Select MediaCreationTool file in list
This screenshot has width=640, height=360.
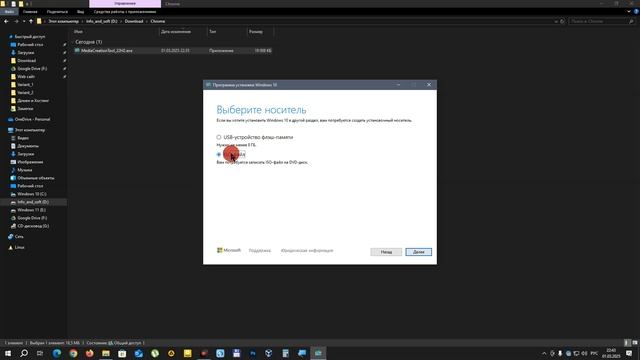click(173, 51)
